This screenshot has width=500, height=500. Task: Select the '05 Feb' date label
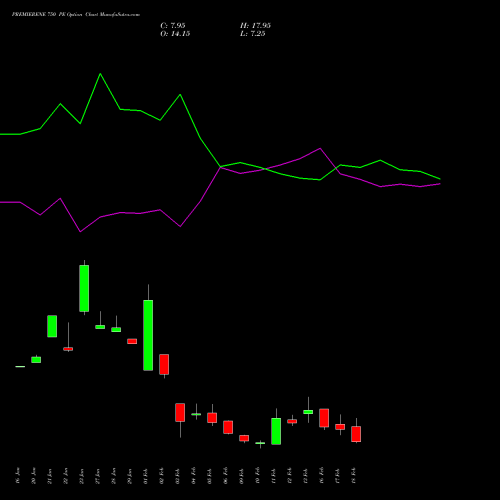click(x=210, y=476)
